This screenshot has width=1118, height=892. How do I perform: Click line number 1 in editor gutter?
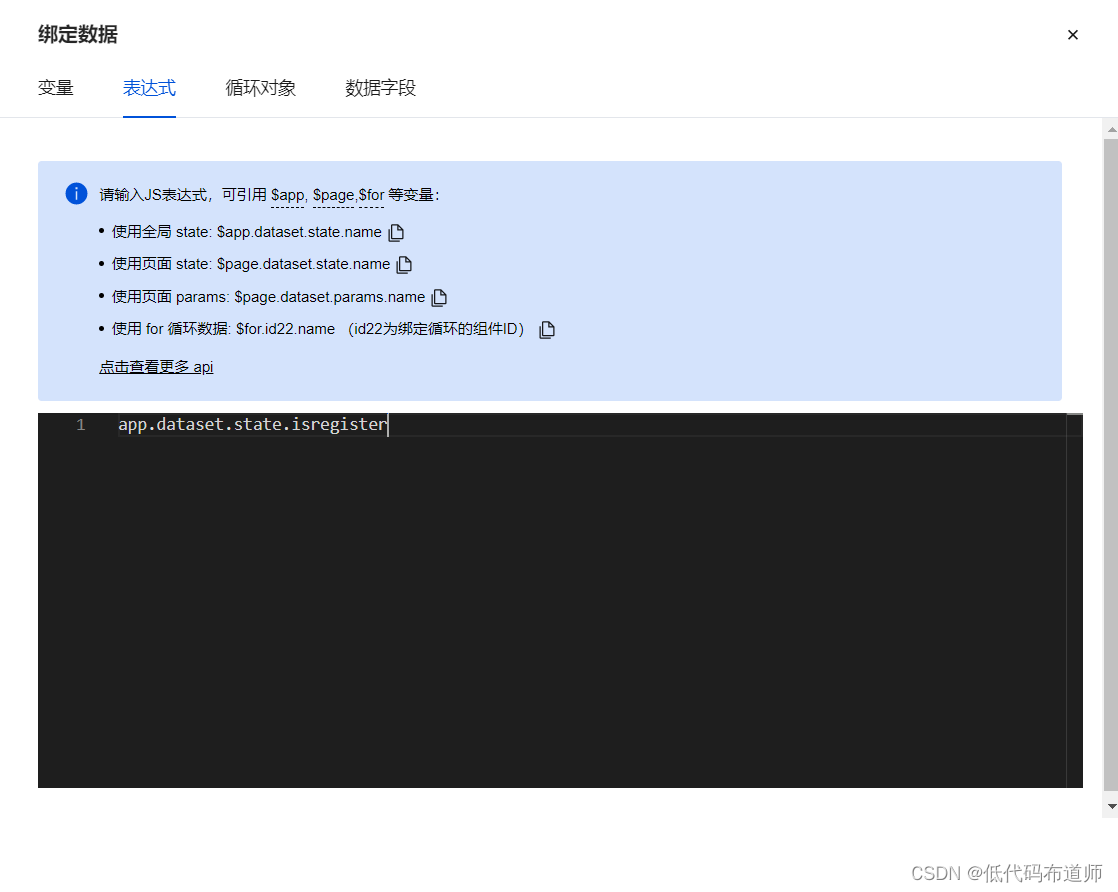[x=81, y=425]
